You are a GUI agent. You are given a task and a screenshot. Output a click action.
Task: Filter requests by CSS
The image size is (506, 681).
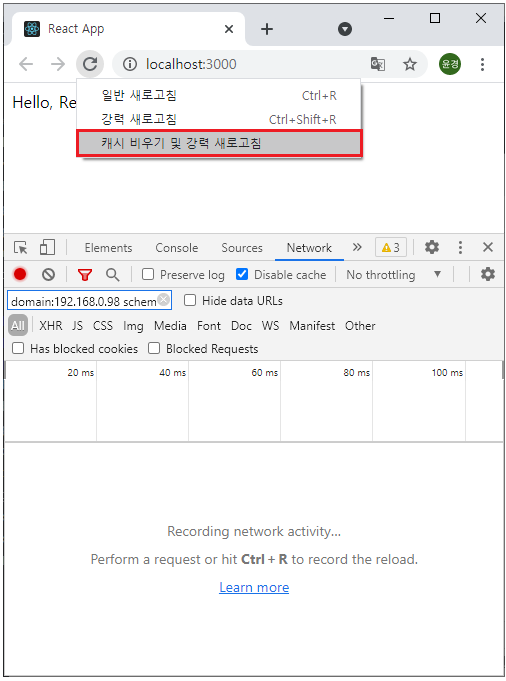point(103,326)
